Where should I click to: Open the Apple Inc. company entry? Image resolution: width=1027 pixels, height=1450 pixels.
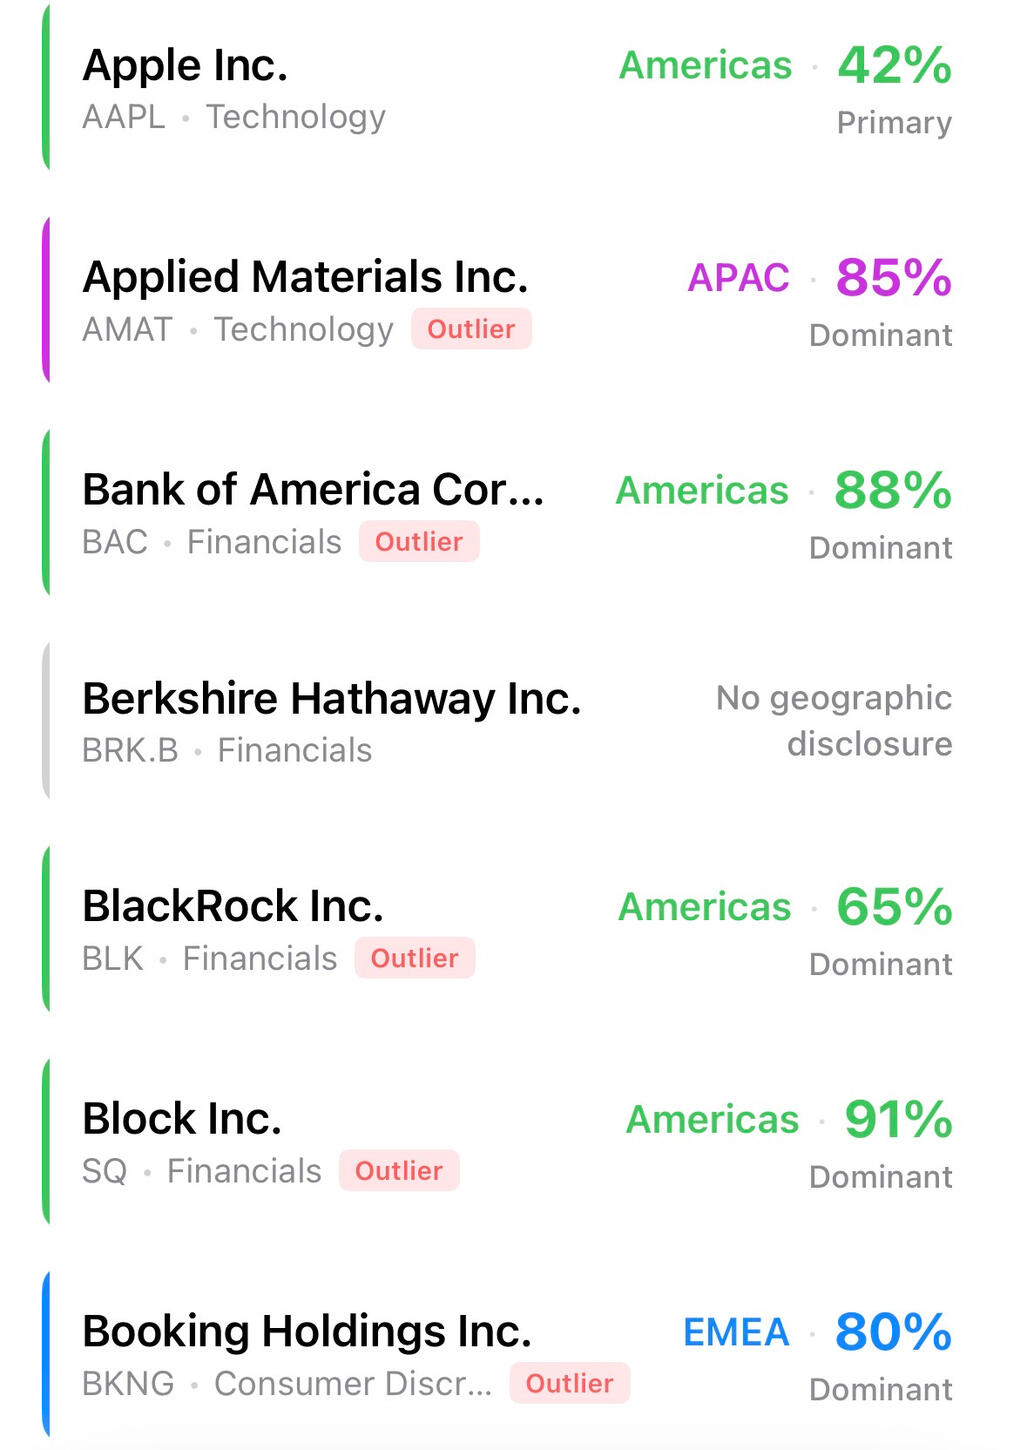coord(185,66)
